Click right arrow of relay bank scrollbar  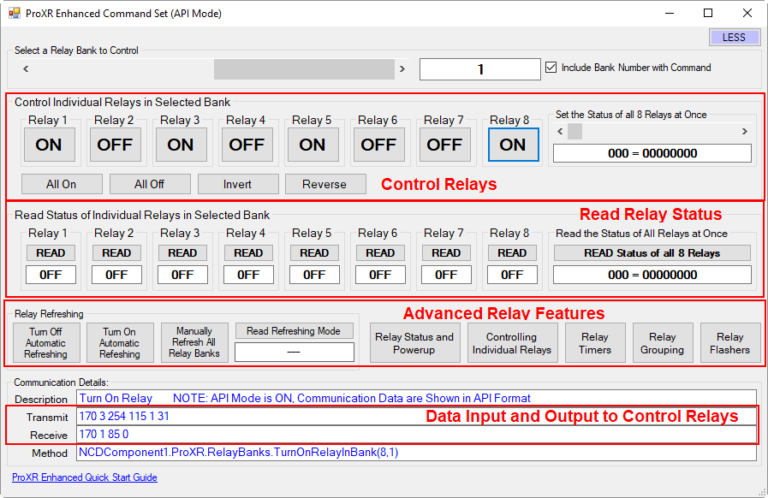click(402, 69)
